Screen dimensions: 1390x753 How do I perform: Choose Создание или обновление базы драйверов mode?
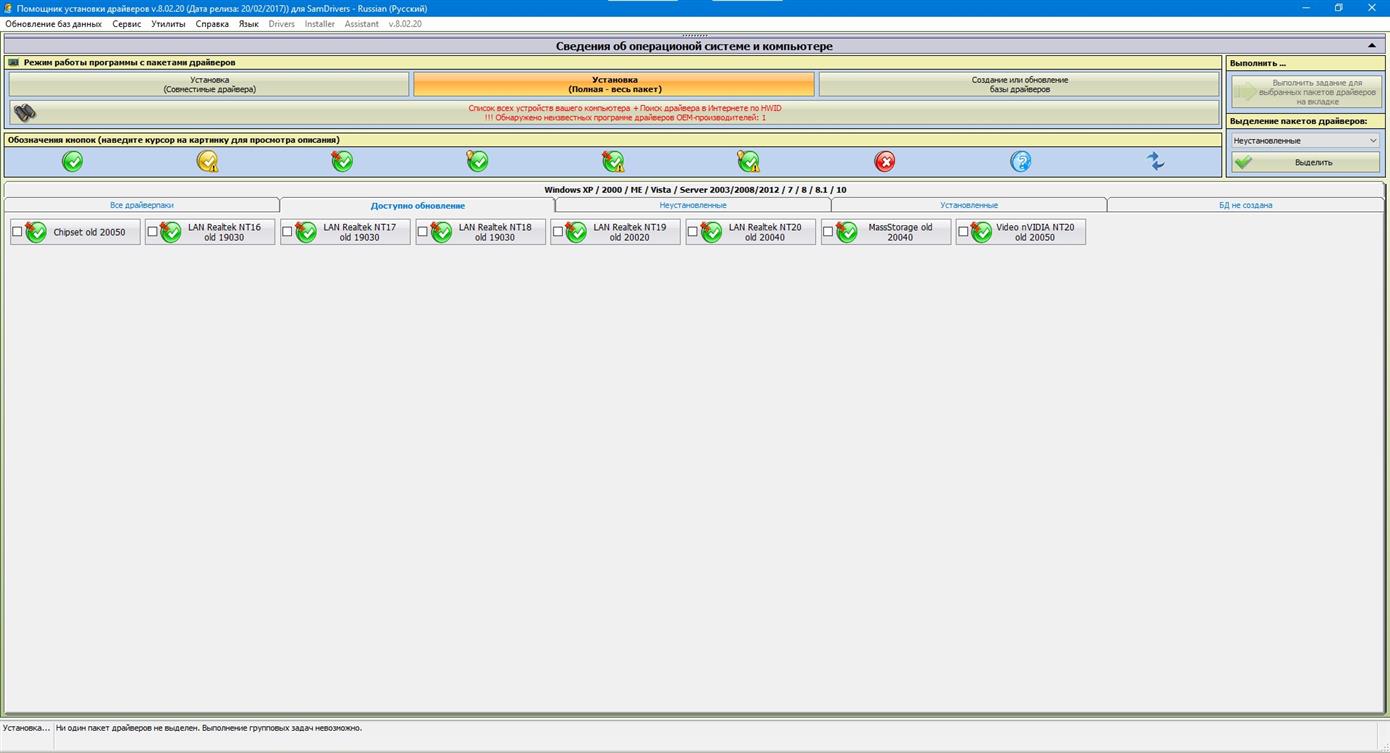pyautogui.click(x=1020, y=84)
